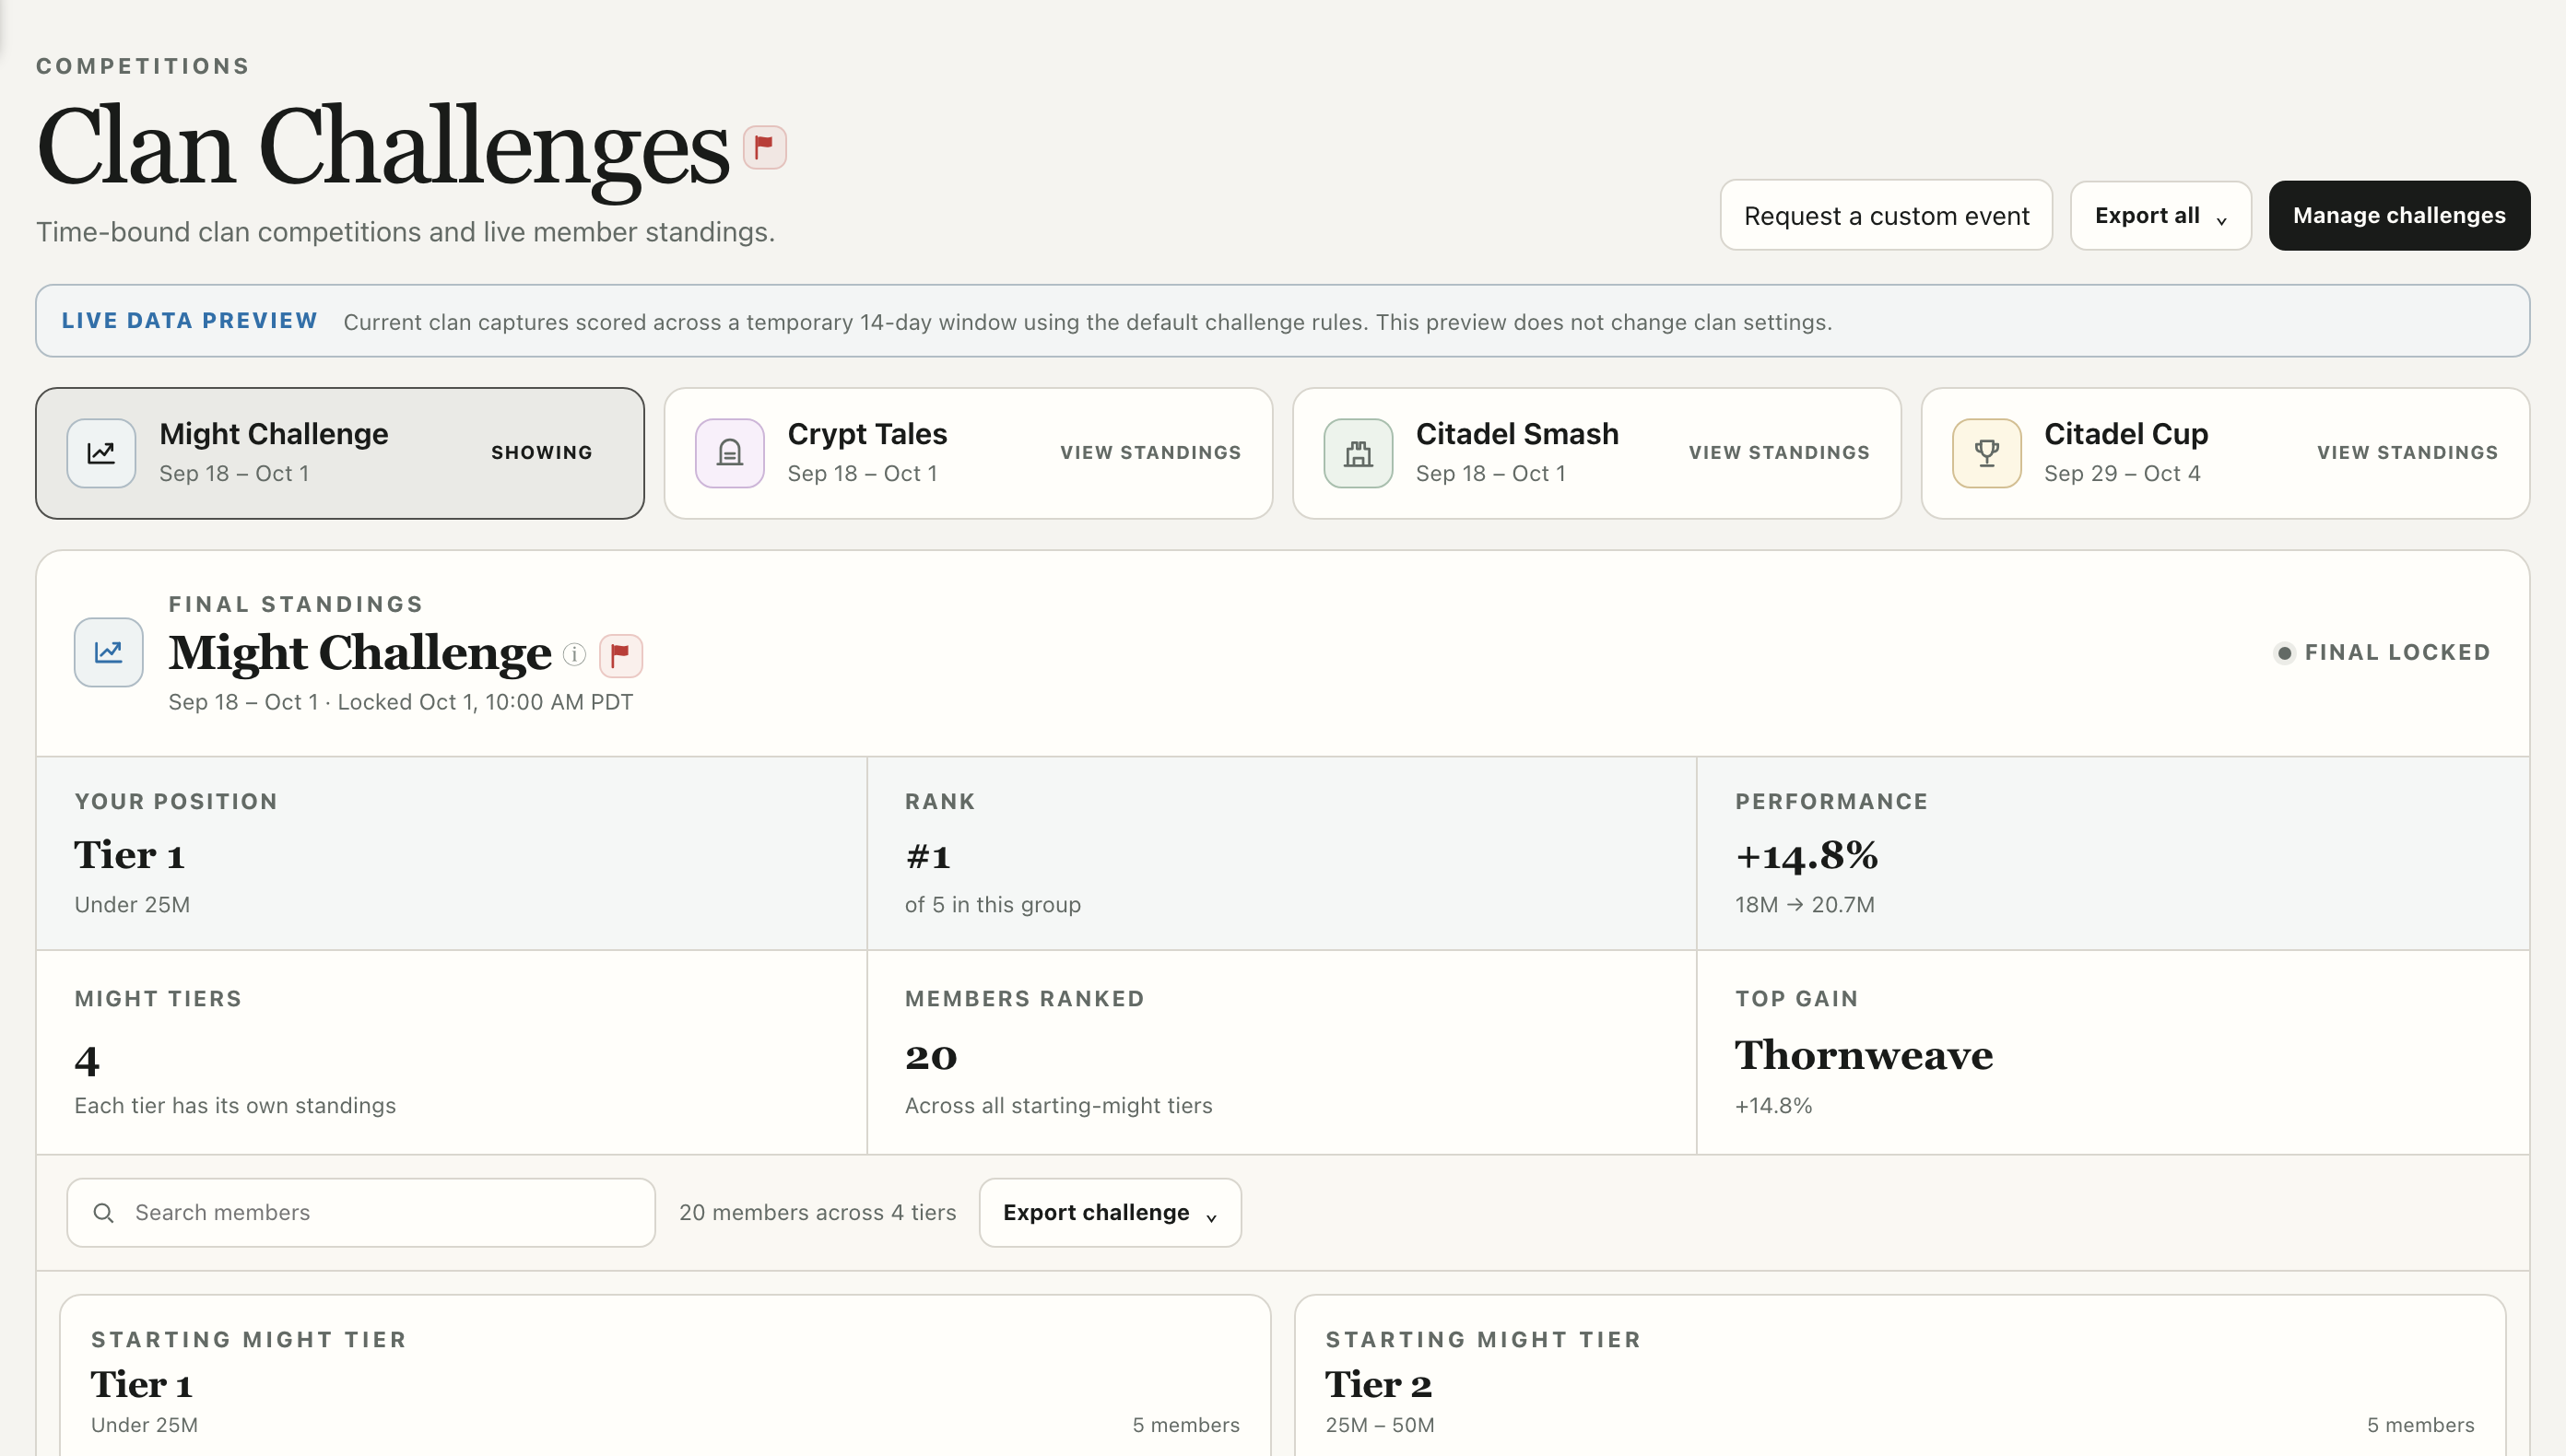The height and width of the screenshot is (1456, 2566).
Task: View standings for Crypt Tales
Action: click(x=1151, y=453)
